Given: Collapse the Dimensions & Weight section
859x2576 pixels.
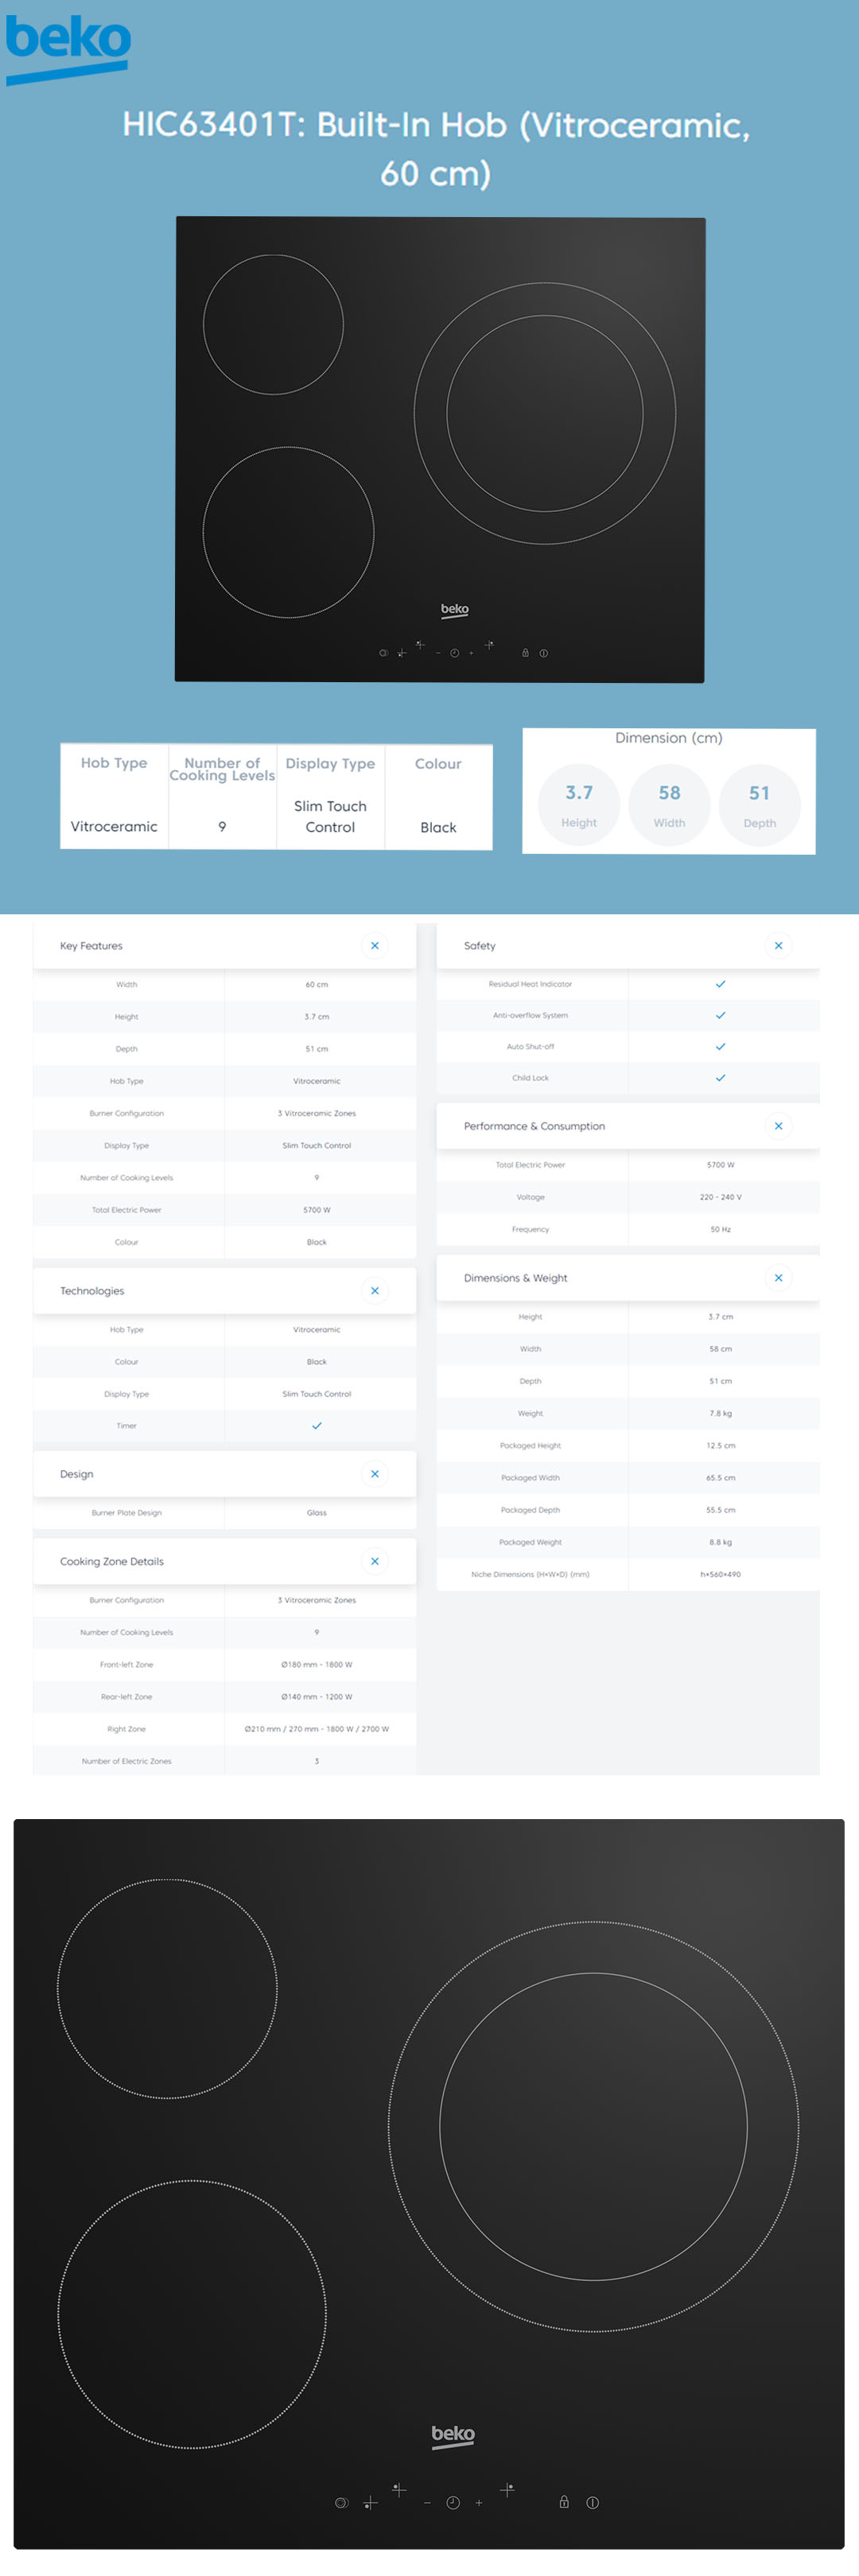Looking at the screenshot, I should tap(778, 1278).
